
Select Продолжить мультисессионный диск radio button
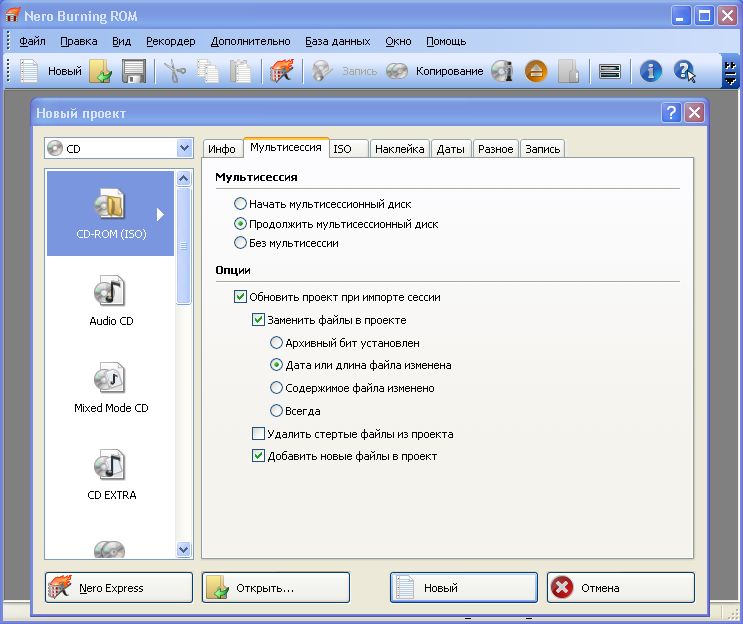click(x=240, y=223)
